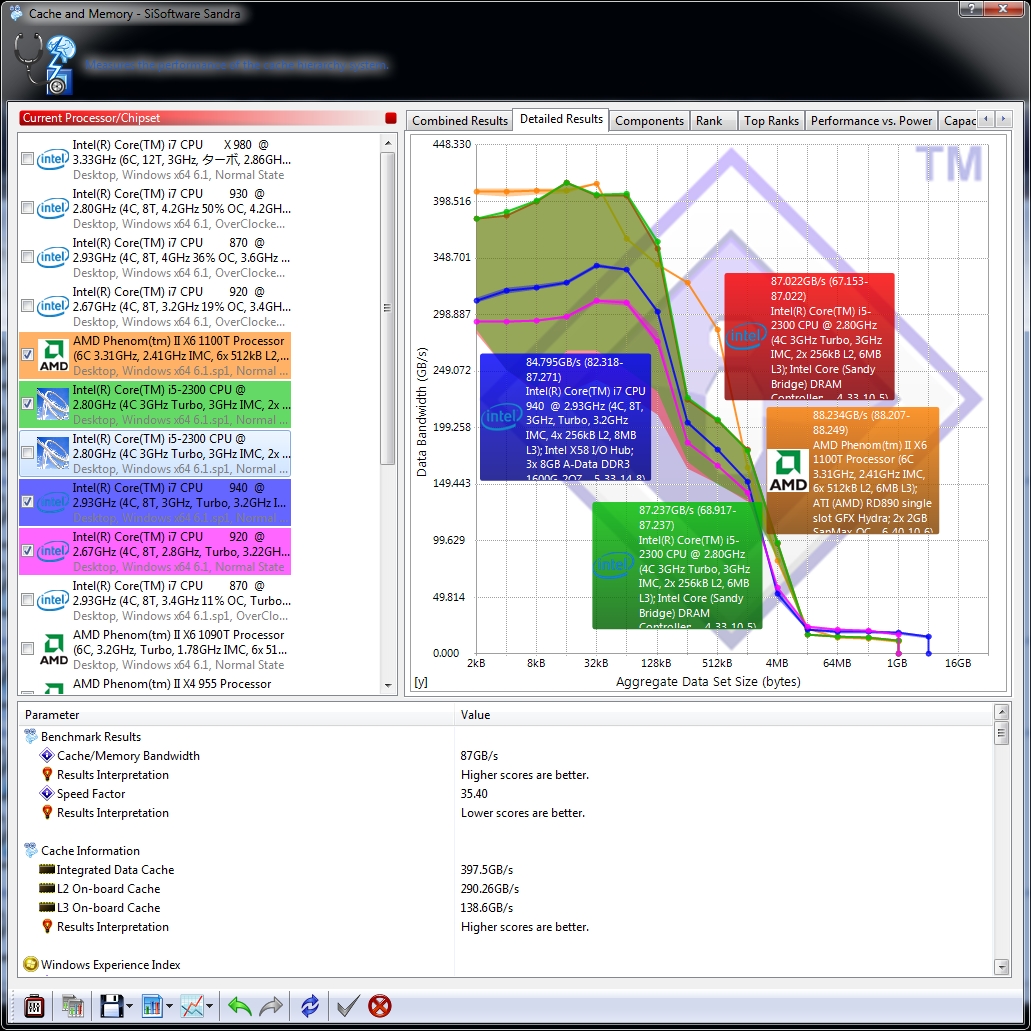This screenshot has width=1031, height=1031.
Task: Open the bar chart icon dropdown arrow
Action: 170,1006
